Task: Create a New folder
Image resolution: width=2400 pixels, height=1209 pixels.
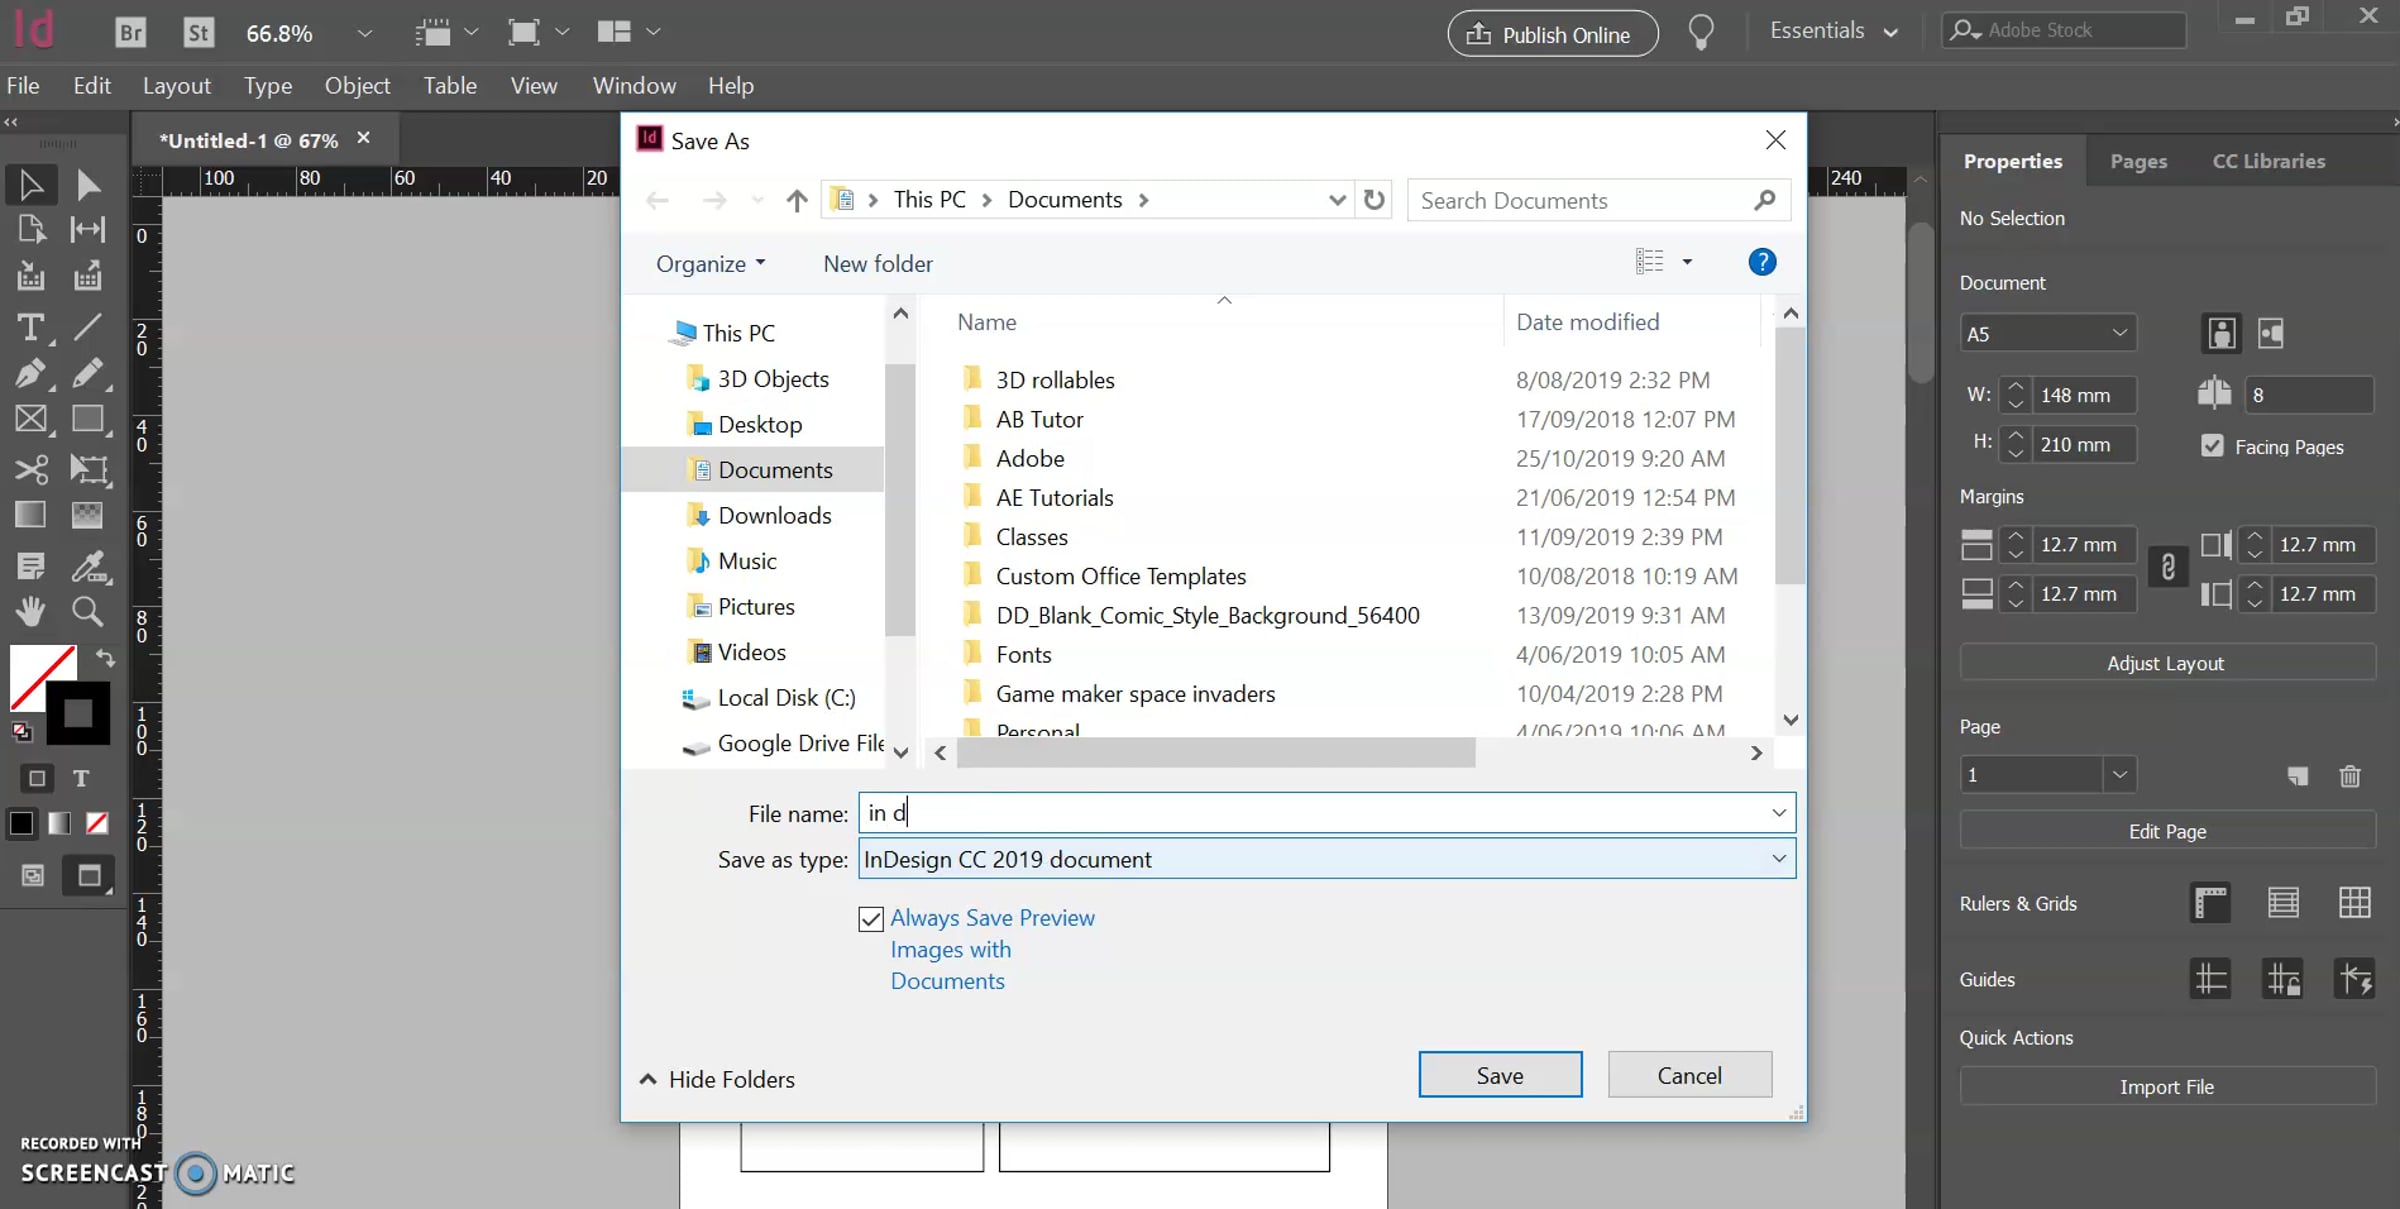Action: tap(878, 264)
